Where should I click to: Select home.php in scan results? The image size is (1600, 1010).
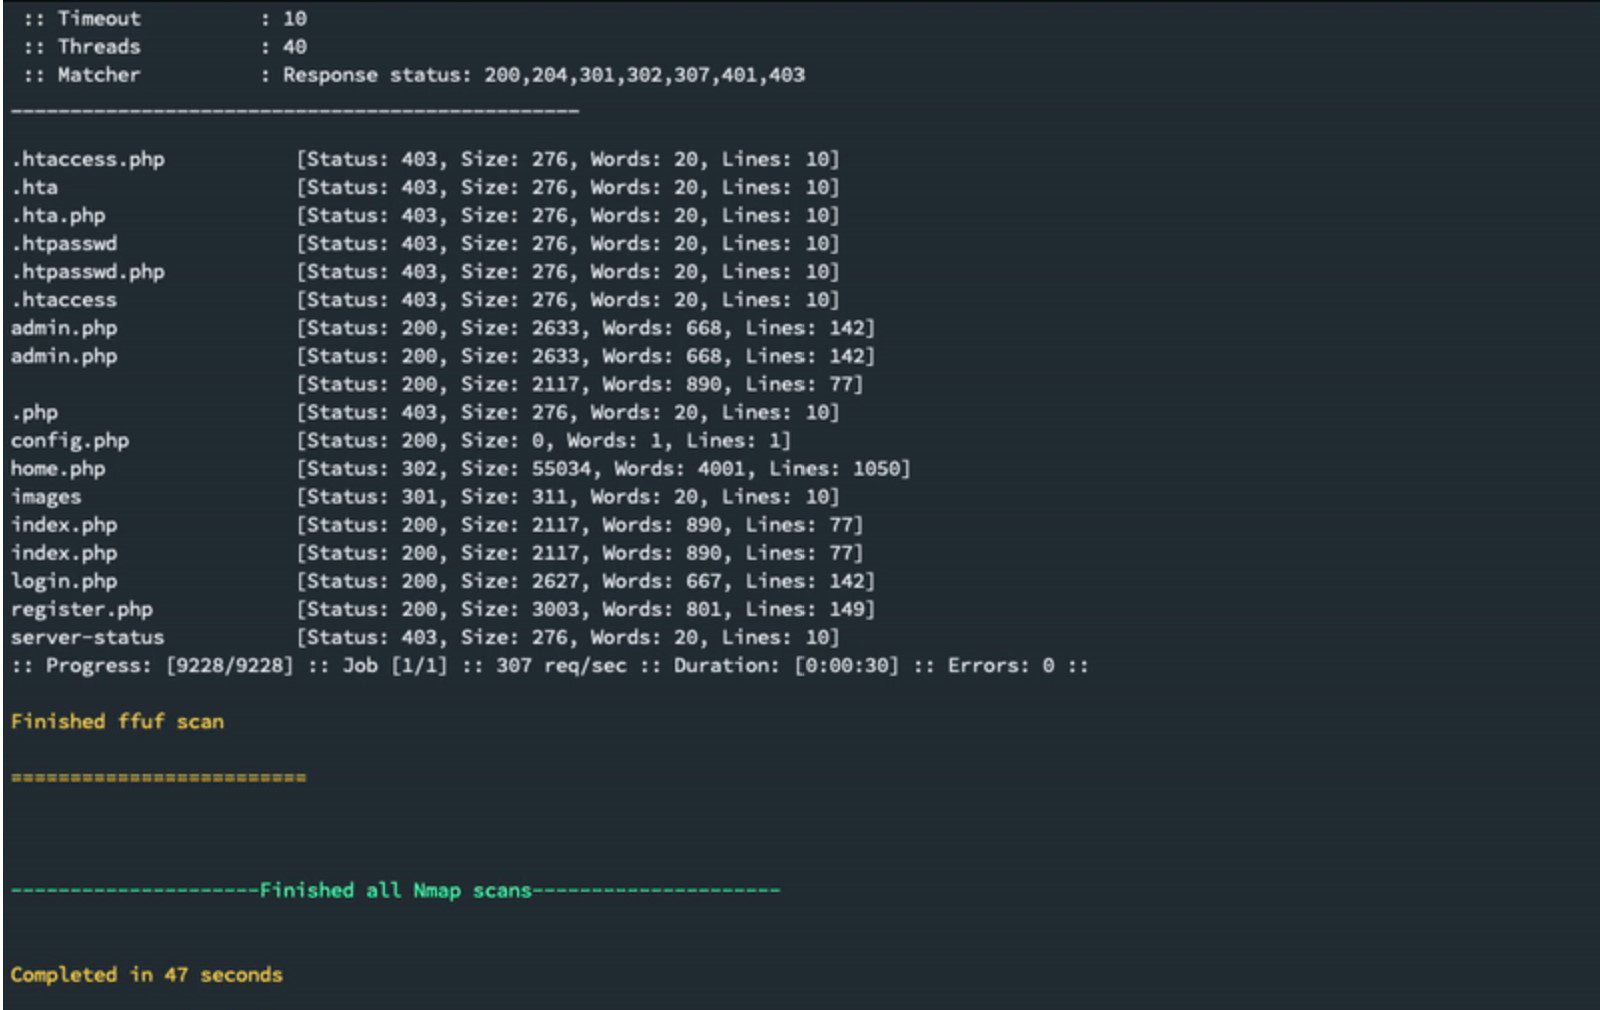tap(58, 468)
